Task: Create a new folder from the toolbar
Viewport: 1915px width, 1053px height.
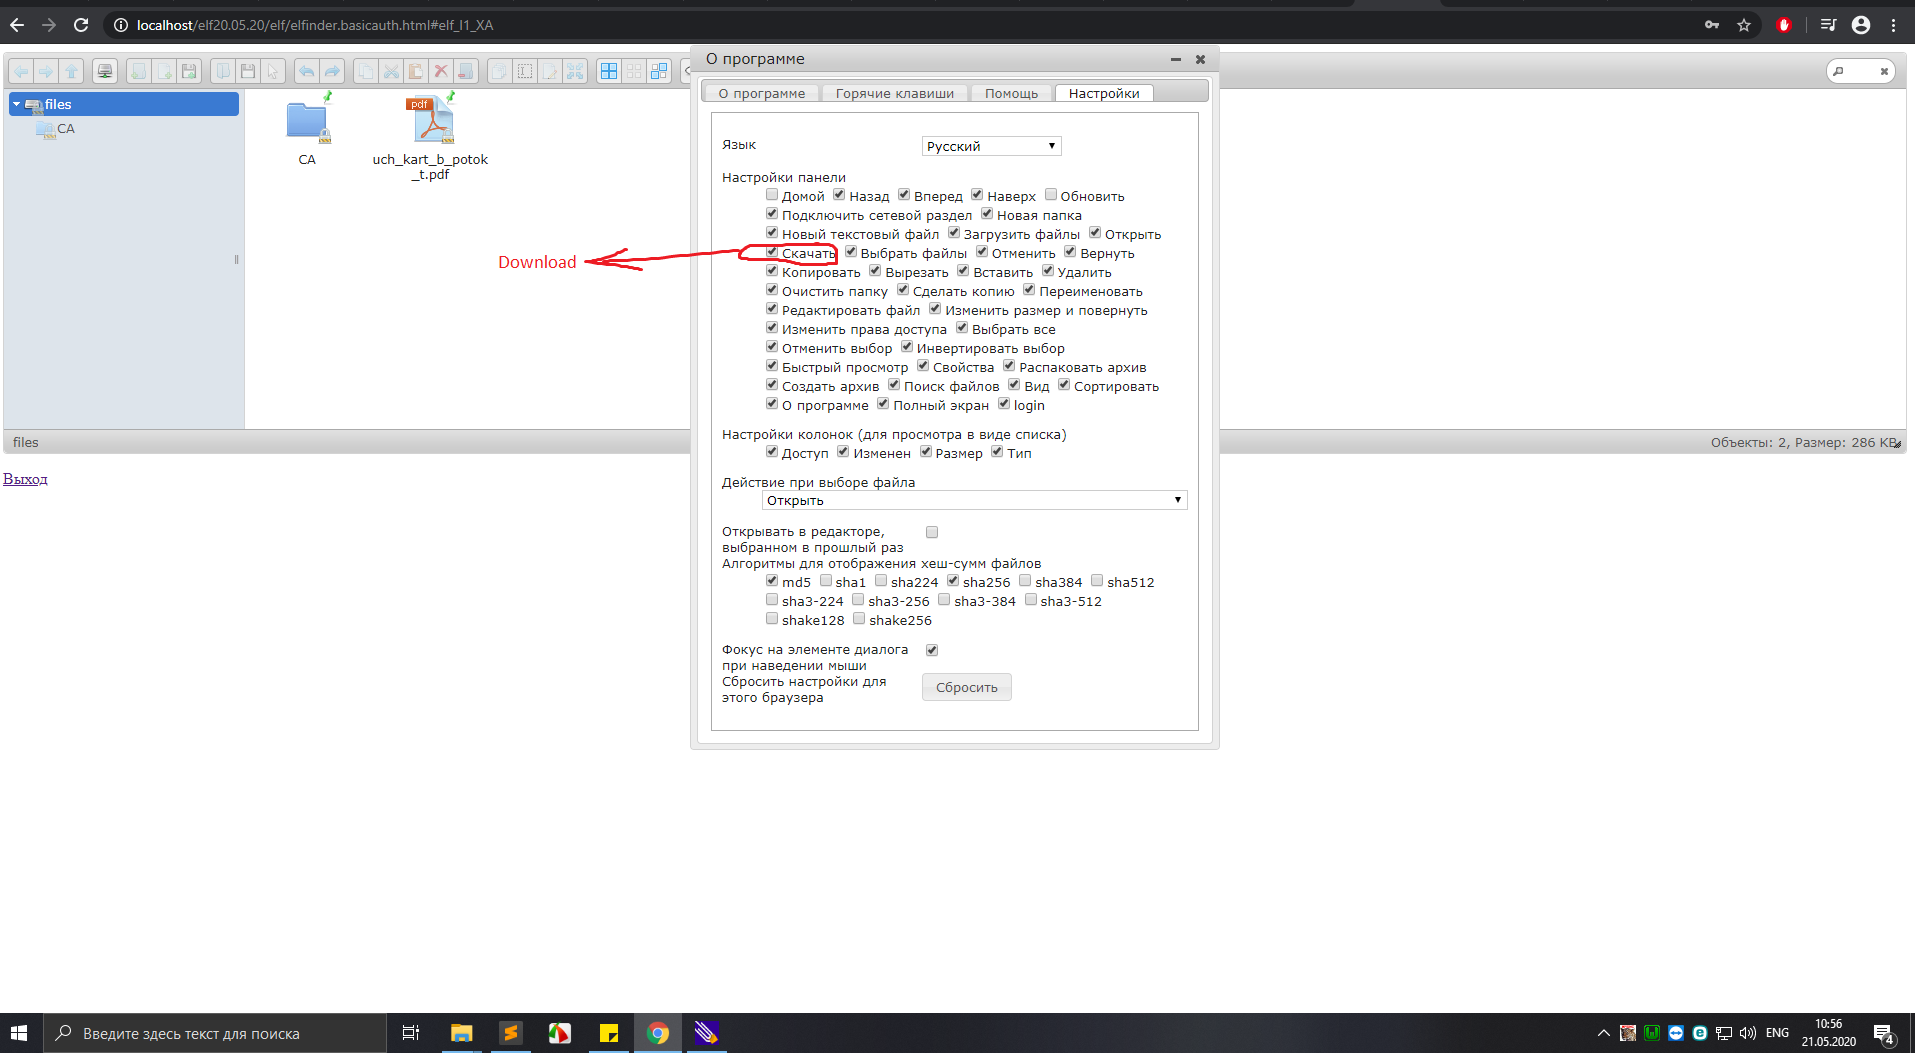Action: point(139,70)
